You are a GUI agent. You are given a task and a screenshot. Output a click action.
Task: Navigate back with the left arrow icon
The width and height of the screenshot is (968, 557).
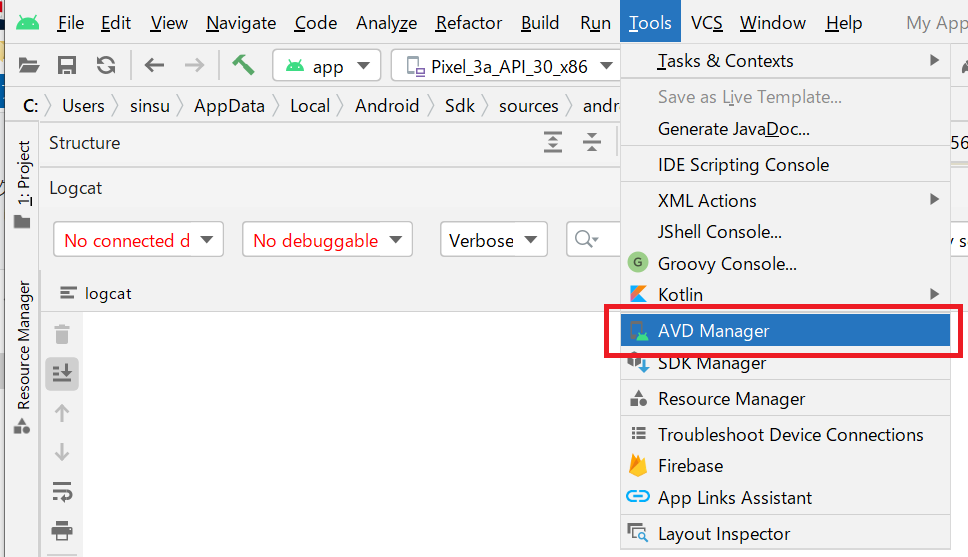click(154, 65)
